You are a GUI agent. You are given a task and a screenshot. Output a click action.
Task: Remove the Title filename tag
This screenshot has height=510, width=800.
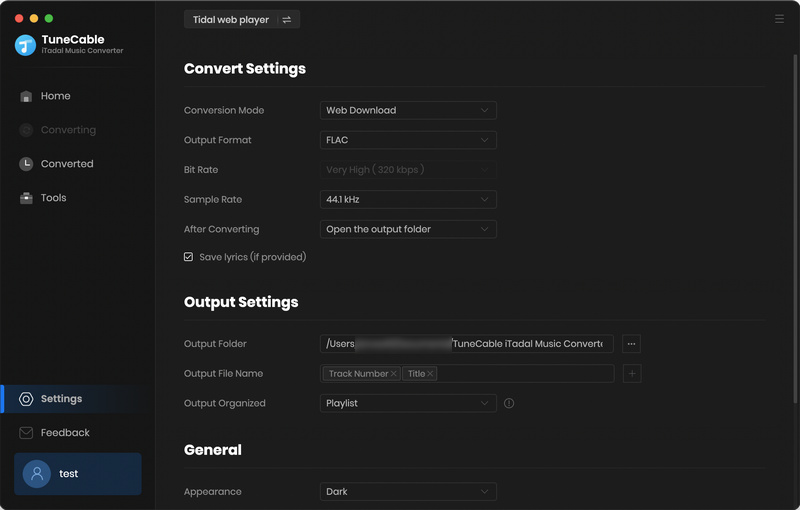(430, 374)
